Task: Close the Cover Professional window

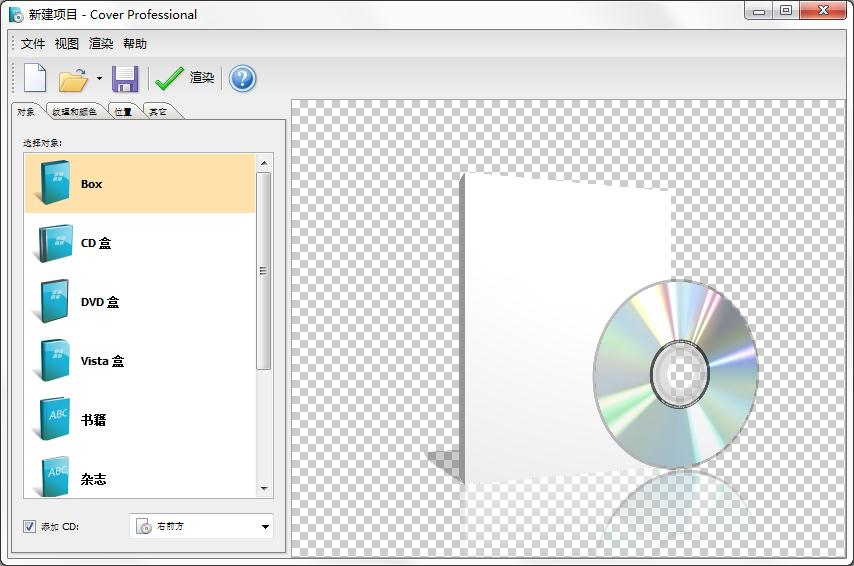Action: 823,10
